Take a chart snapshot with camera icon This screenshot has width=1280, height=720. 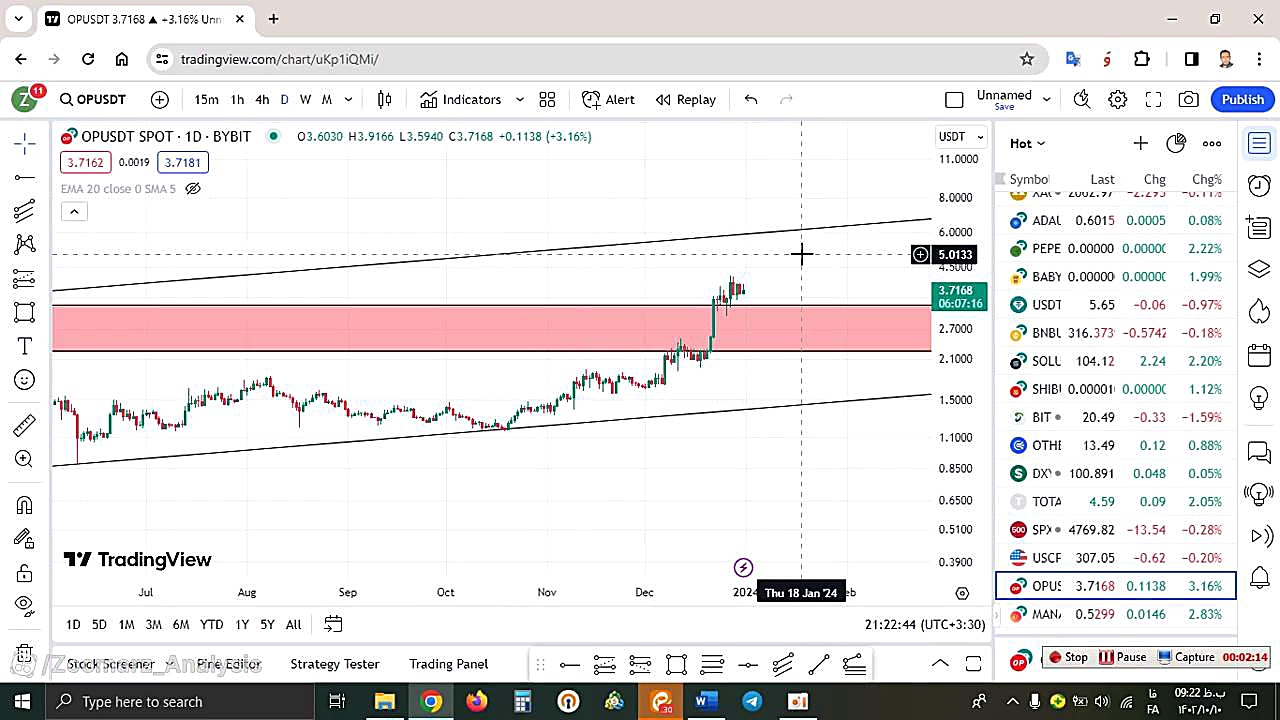click(x=1189, y=99)
